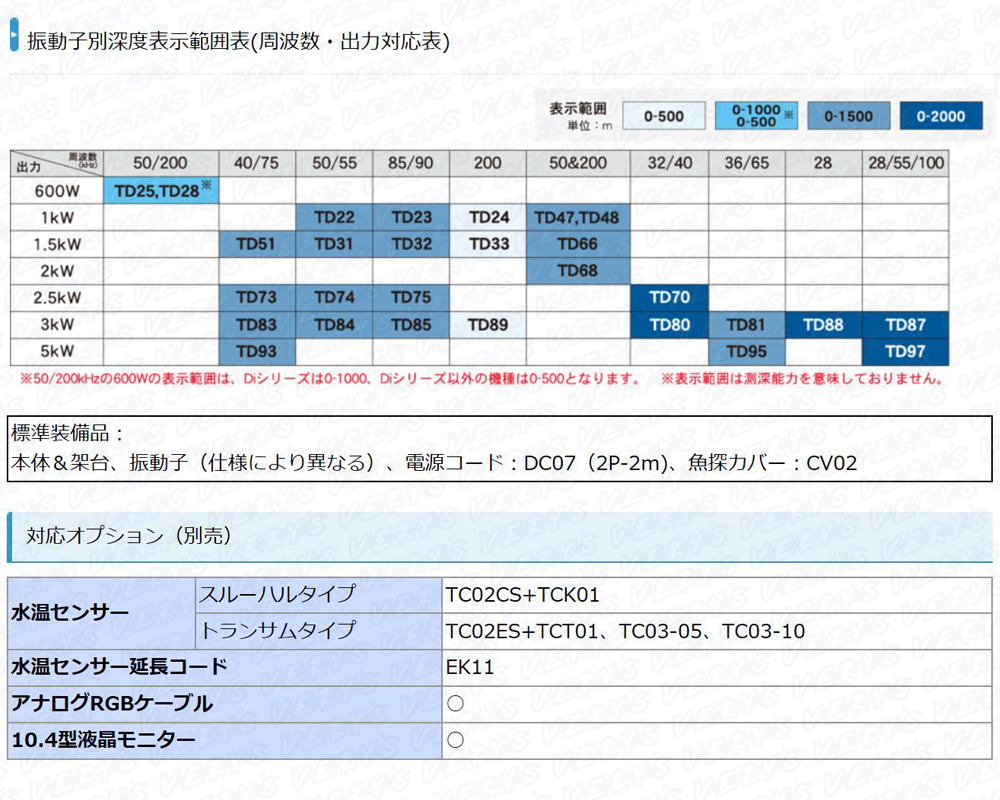Select the TD75 cell
This screenshot has width=1000, height=800.
(411, 298)
